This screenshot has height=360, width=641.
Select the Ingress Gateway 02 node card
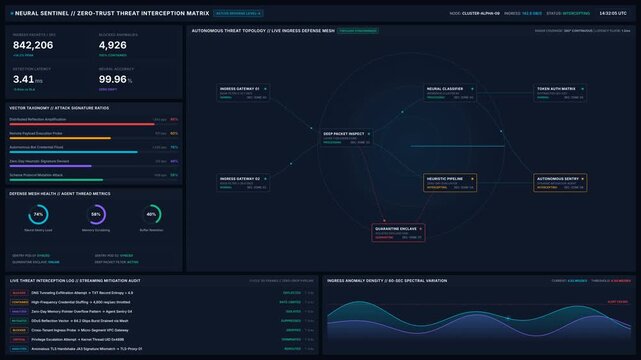pos(243,183)
